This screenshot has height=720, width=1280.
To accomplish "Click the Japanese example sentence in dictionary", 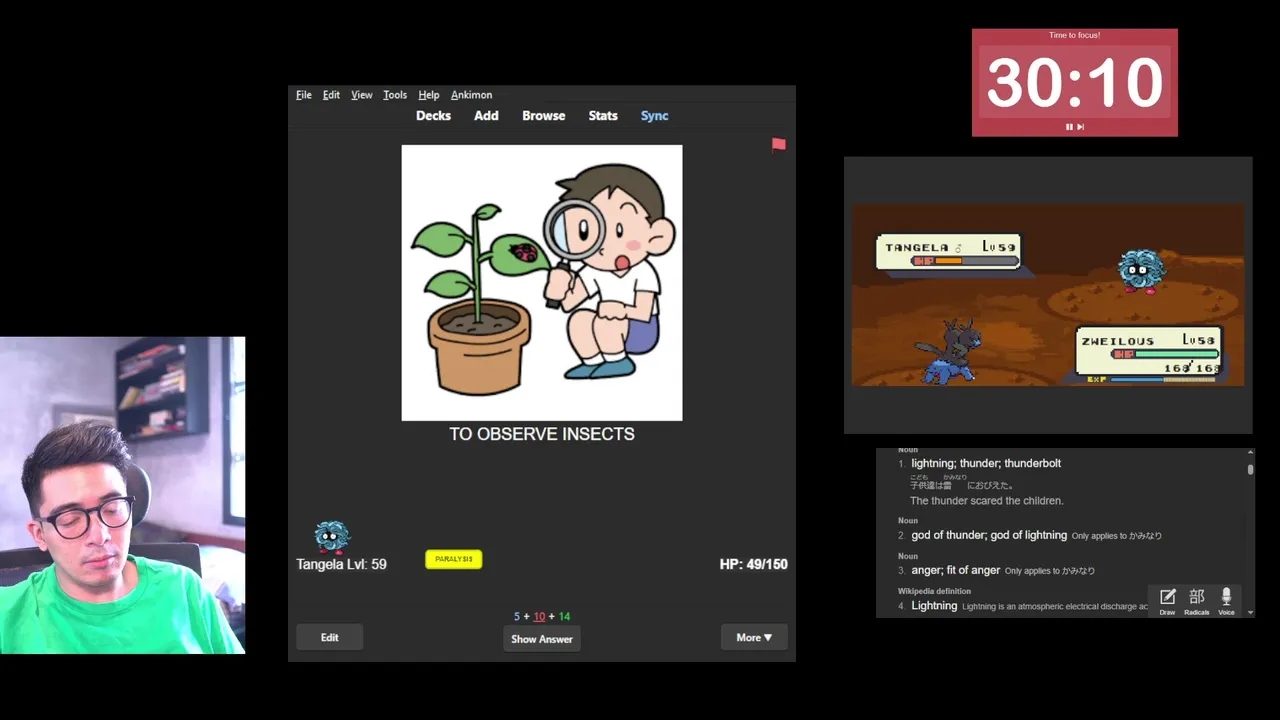I will pyautogui.click(x=962, y=483).
